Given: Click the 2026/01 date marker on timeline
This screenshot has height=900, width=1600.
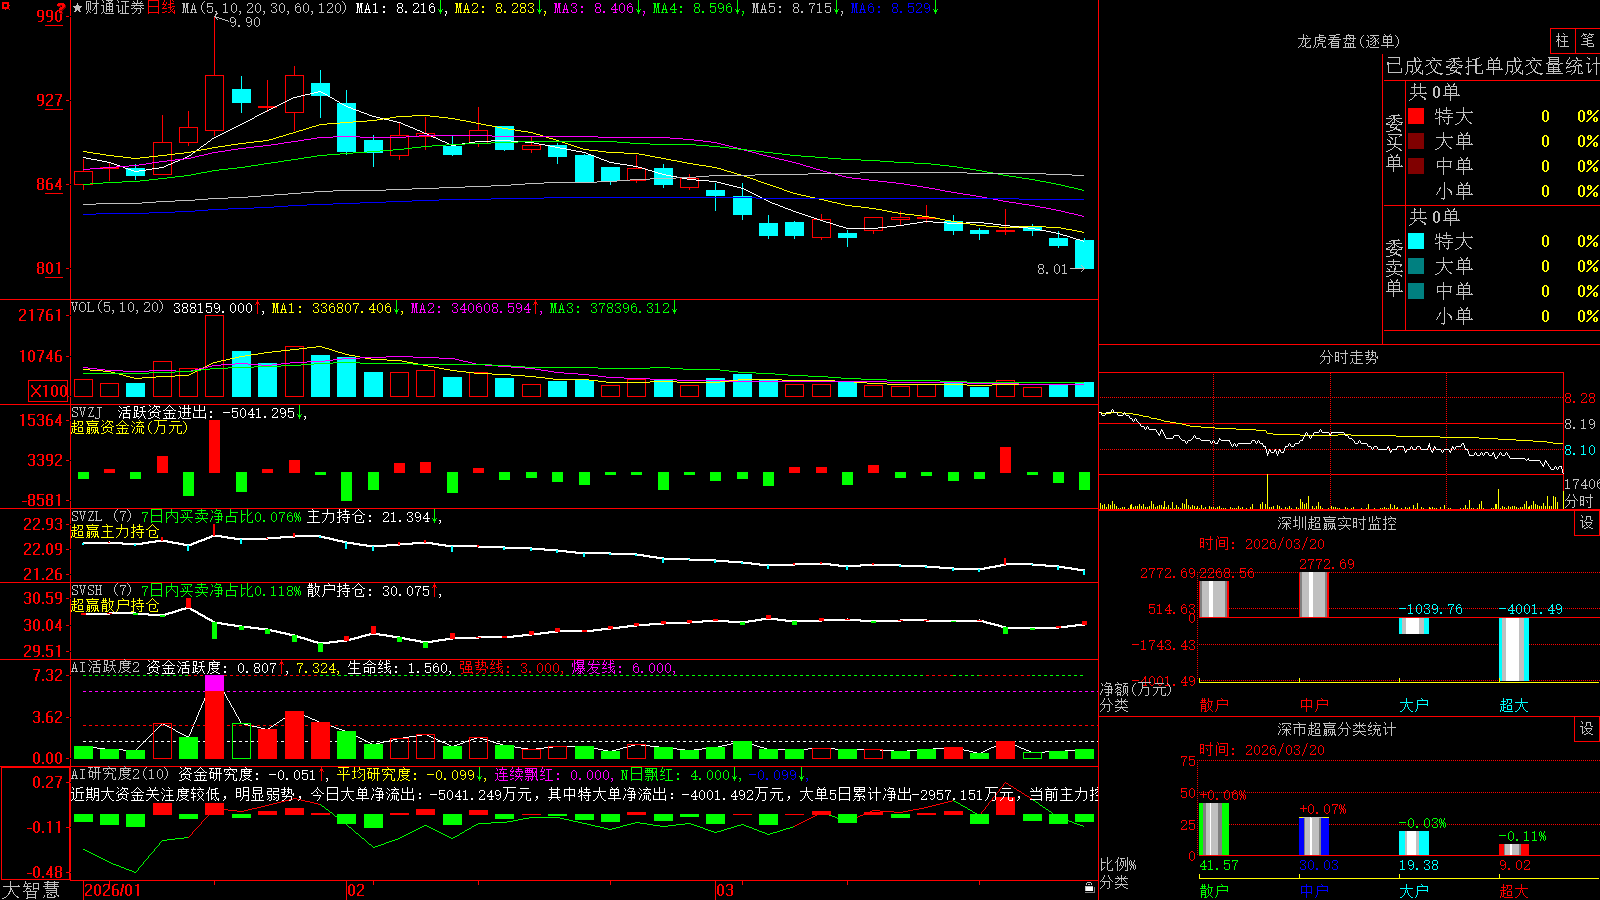Looking at the screenshot, I should [113, 890].
